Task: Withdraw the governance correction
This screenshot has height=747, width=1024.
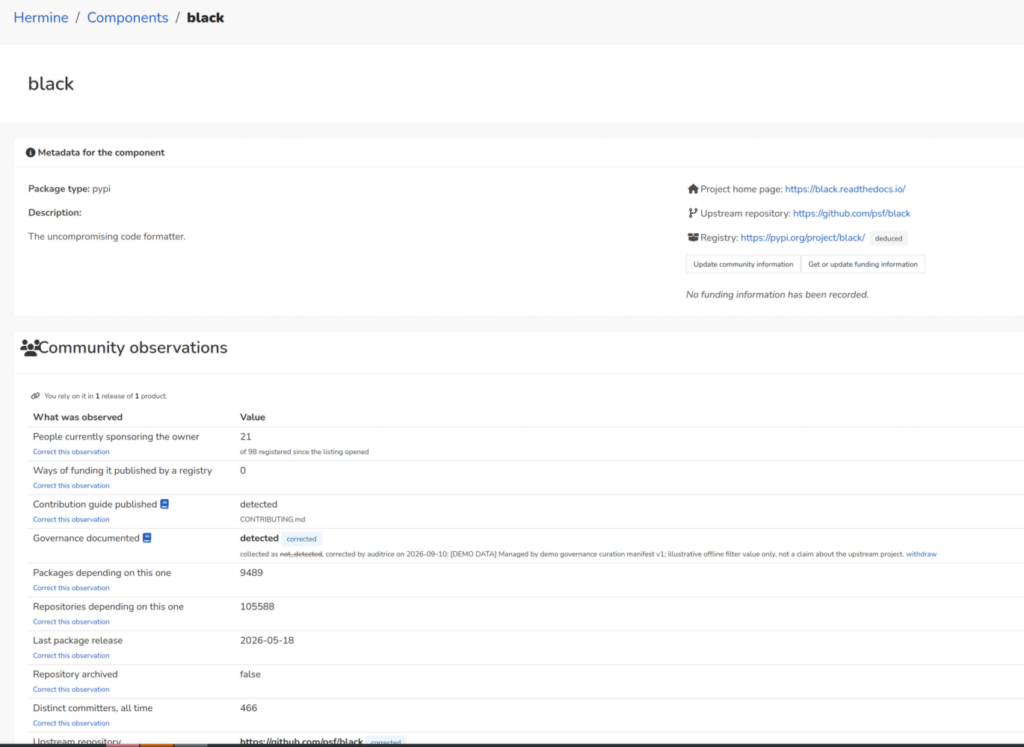Action: [x=921, y=554]
